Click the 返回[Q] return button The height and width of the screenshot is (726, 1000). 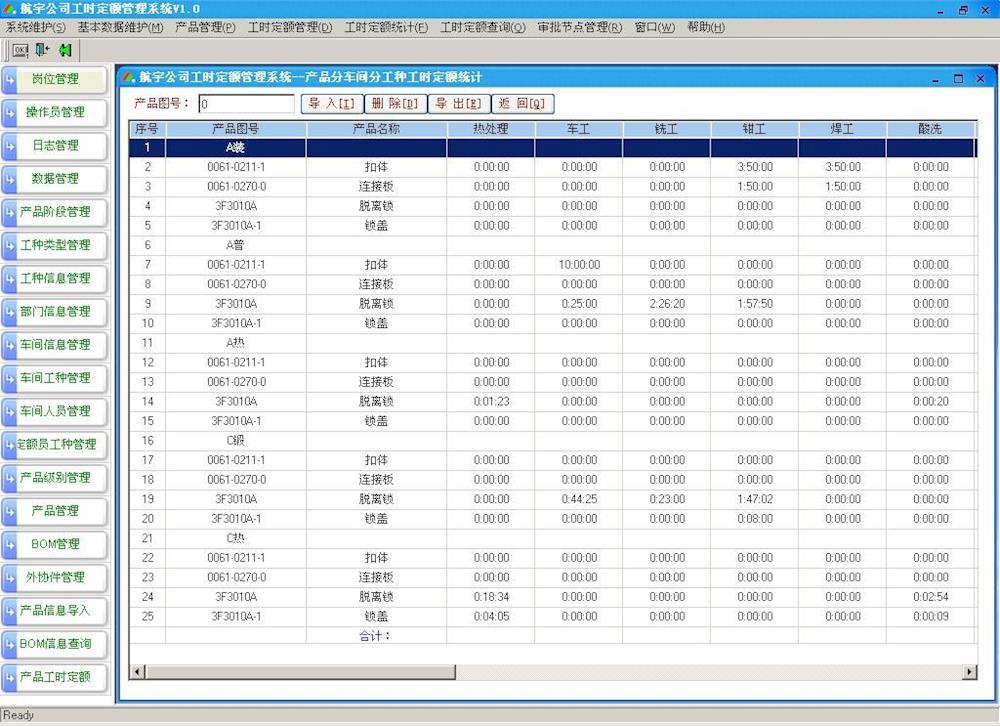(x=522, y=103)
